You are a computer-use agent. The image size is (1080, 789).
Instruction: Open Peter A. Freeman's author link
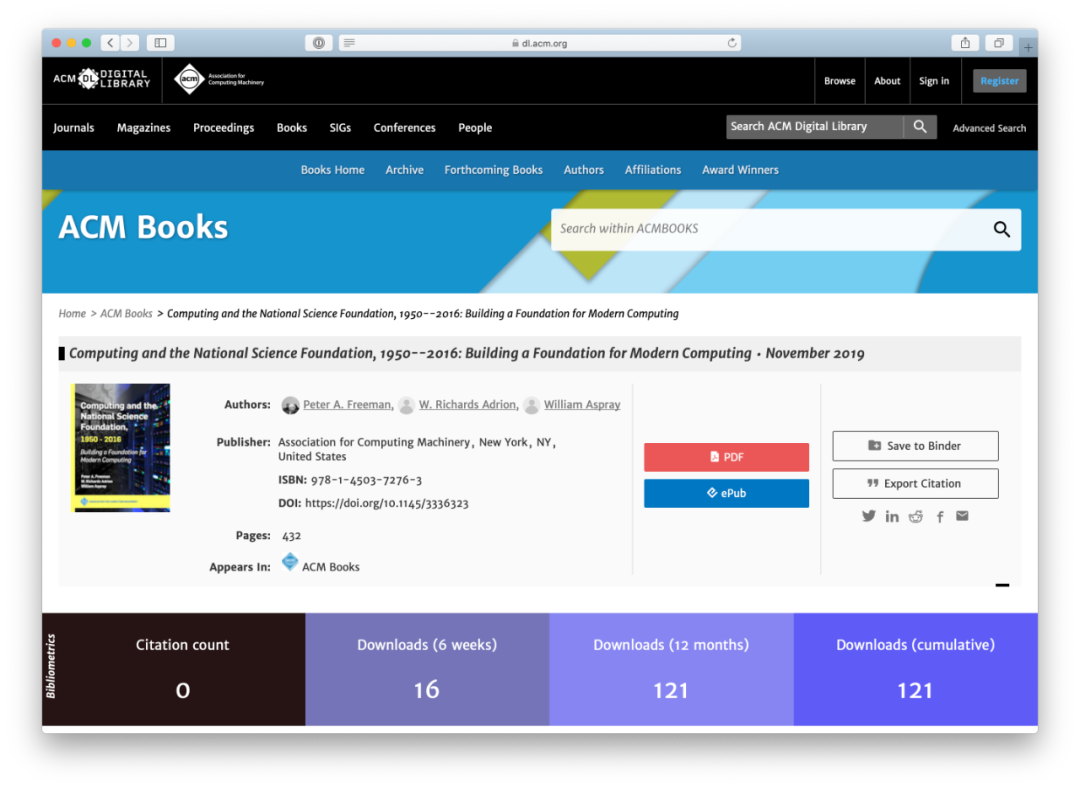[348, 405]
